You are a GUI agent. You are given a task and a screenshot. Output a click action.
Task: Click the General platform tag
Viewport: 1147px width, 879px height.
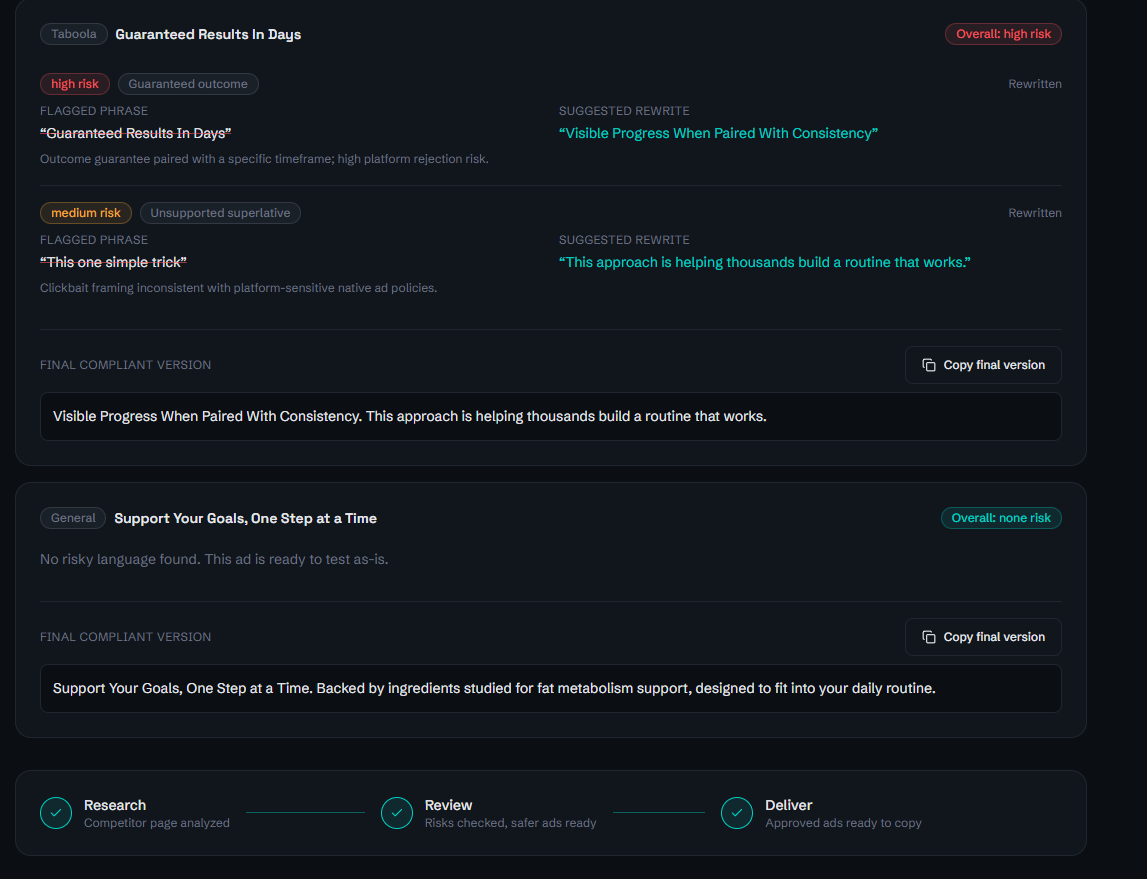(73, 518)
